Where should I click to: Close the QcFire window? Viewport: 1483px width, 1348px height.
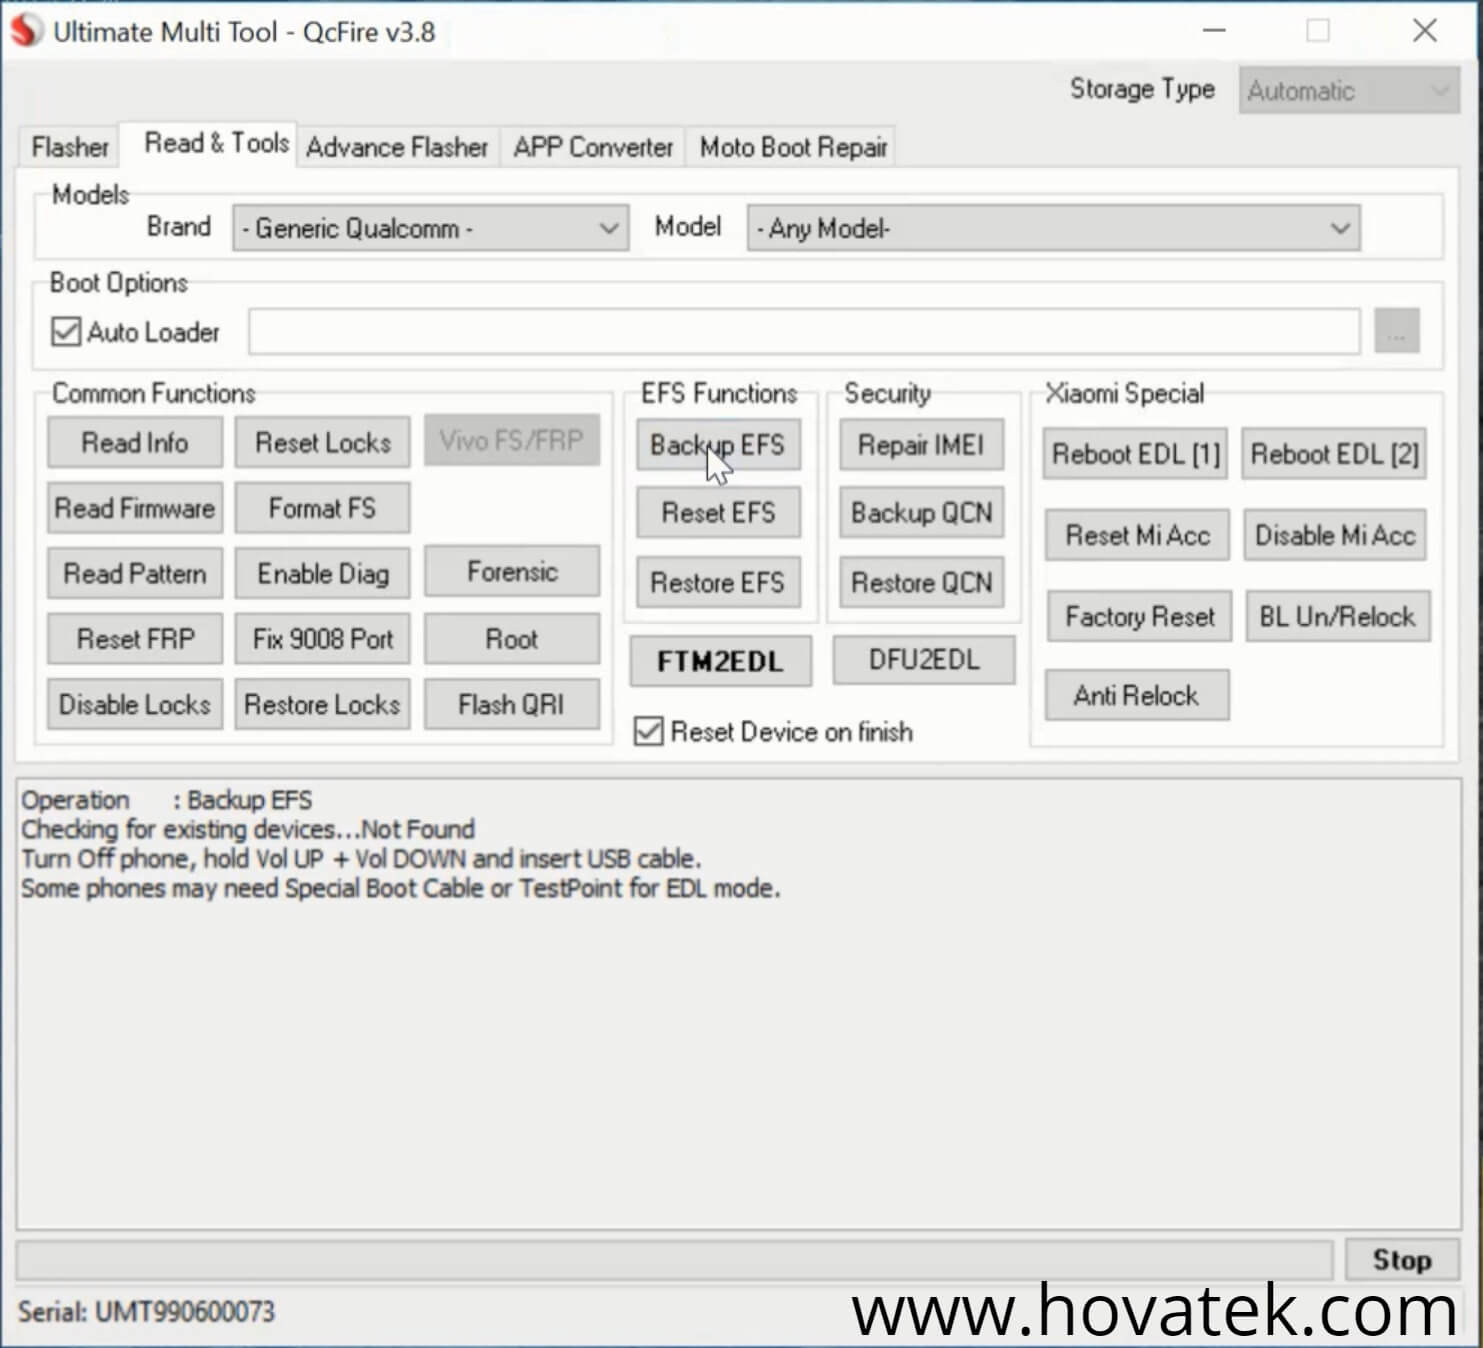pos(1425,31)
